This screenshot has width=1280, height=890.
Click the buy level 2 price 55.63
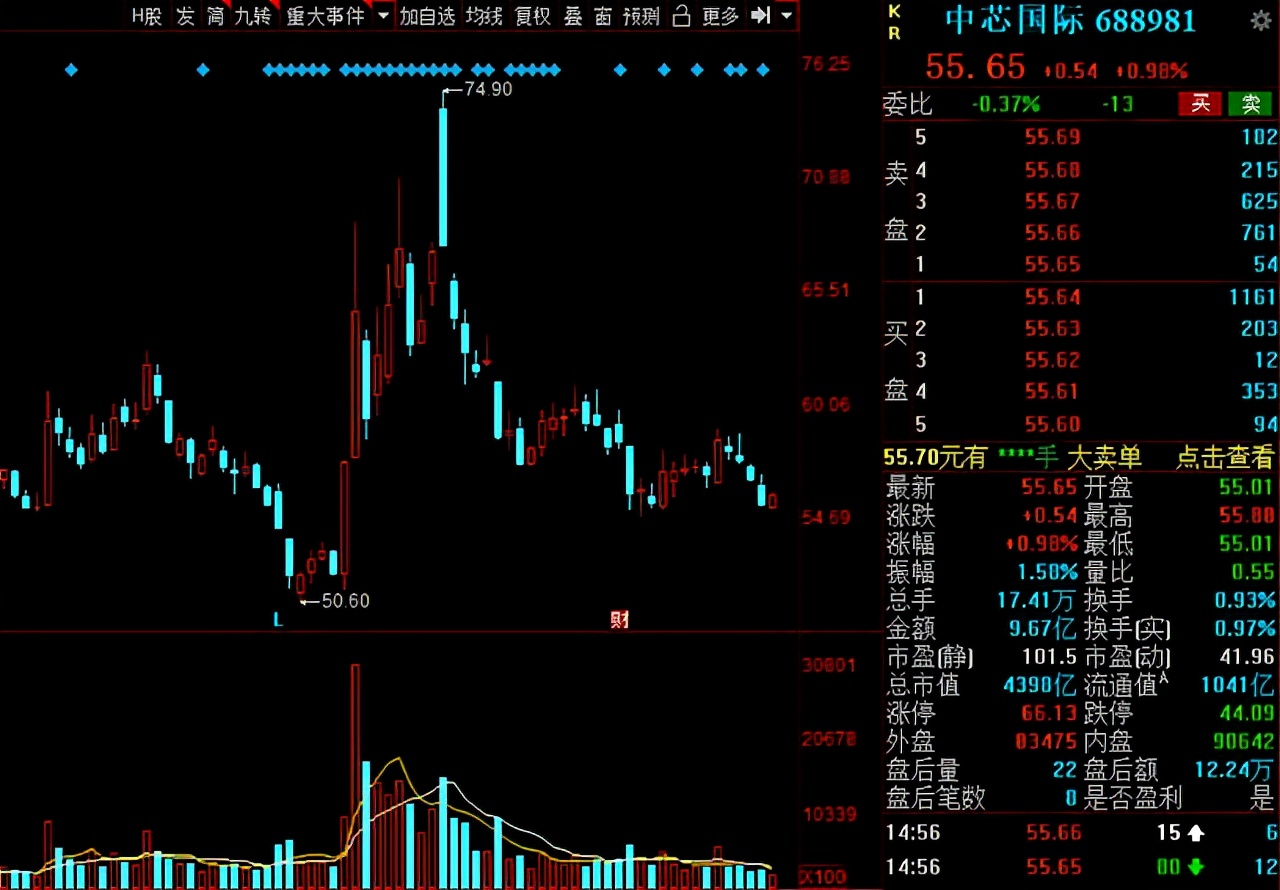(x=1053, y=328)
